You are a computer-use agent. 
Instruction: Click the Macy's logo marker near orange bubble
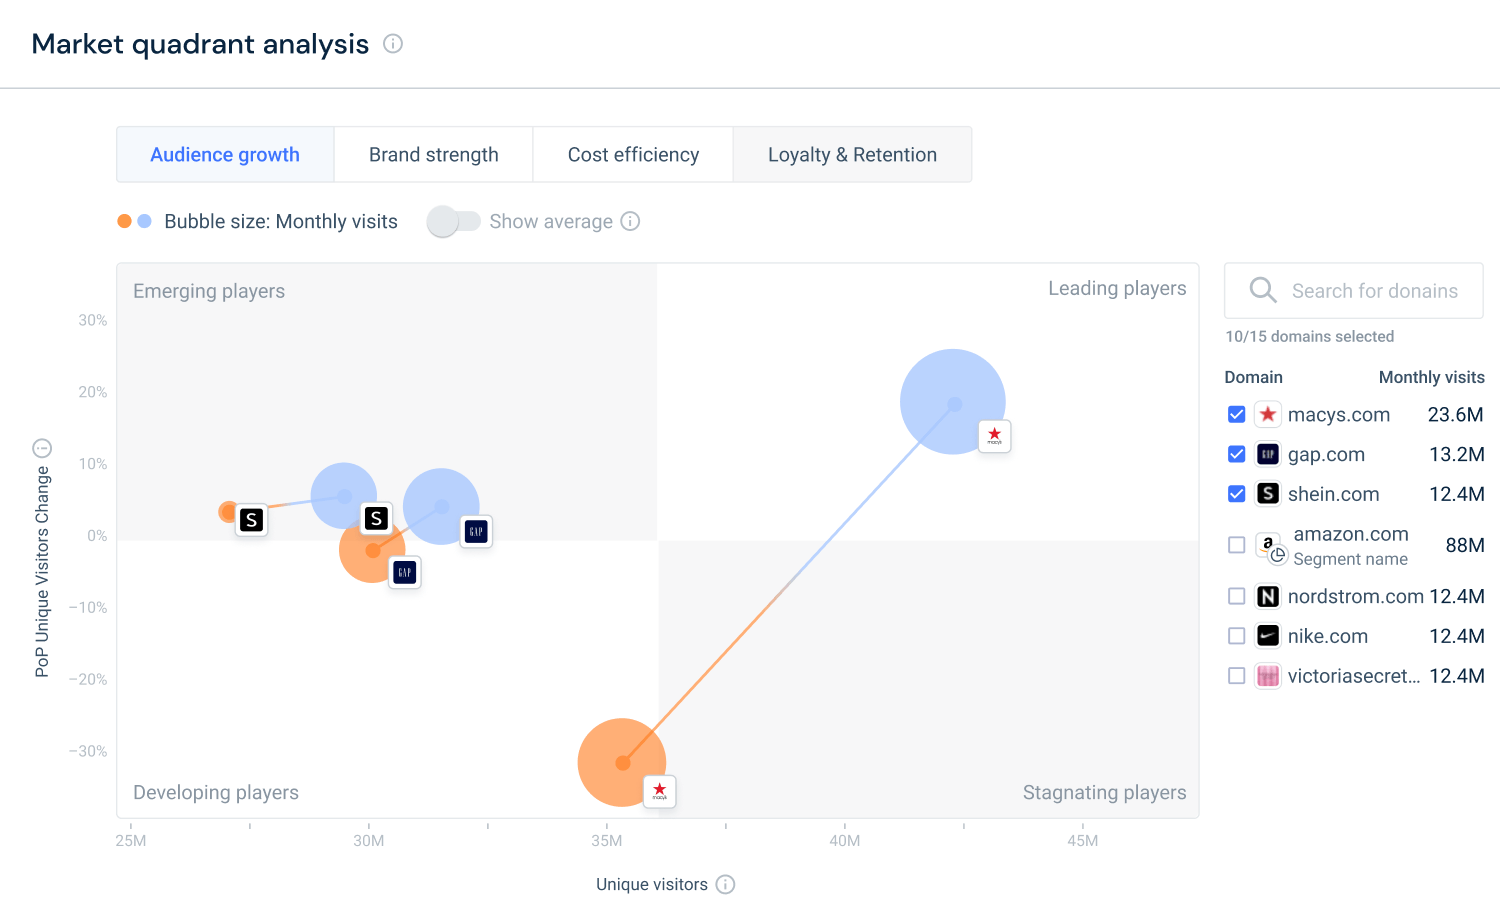[659, 791]
